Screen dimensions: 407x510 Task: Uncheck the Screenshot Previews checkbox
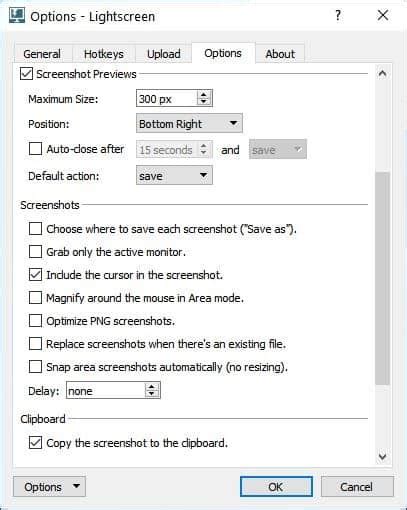pyautogui.click(x=26, y=74)
